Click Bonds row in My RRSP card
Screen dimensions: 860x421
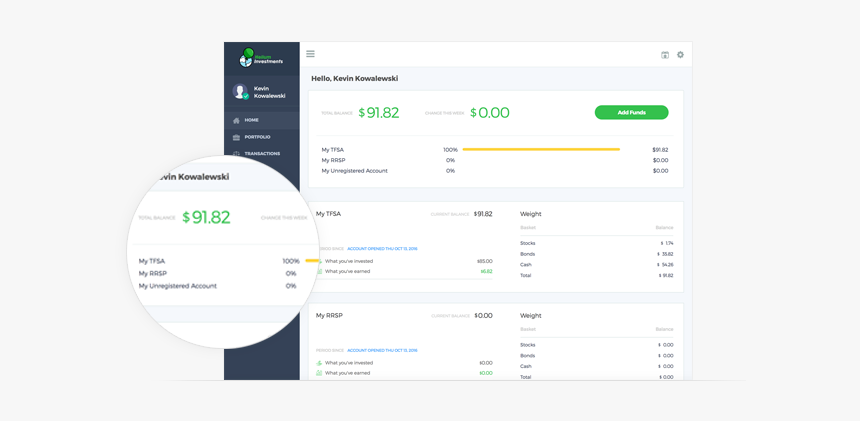(597, 356)
